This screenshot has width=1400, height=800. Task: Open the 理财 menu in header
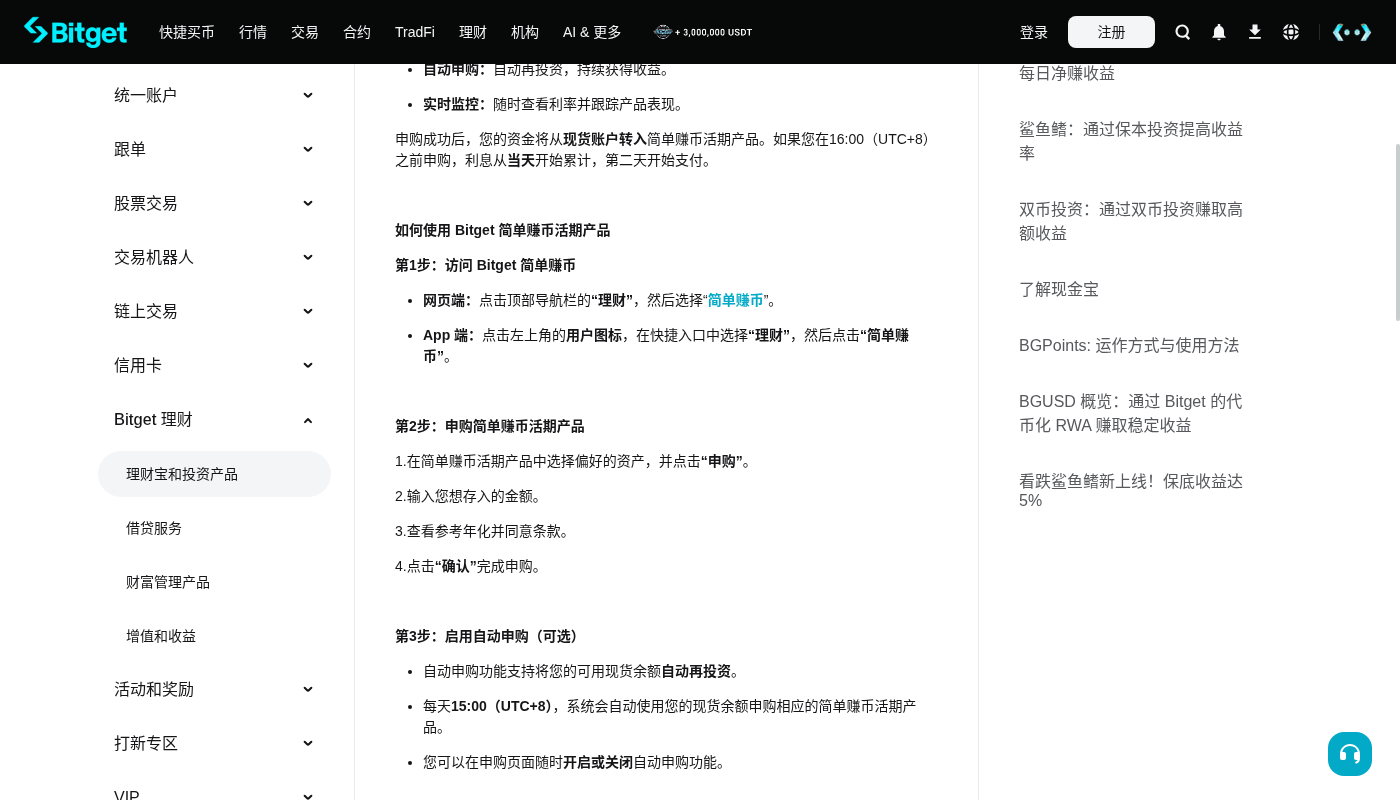[x=473, y=32]
